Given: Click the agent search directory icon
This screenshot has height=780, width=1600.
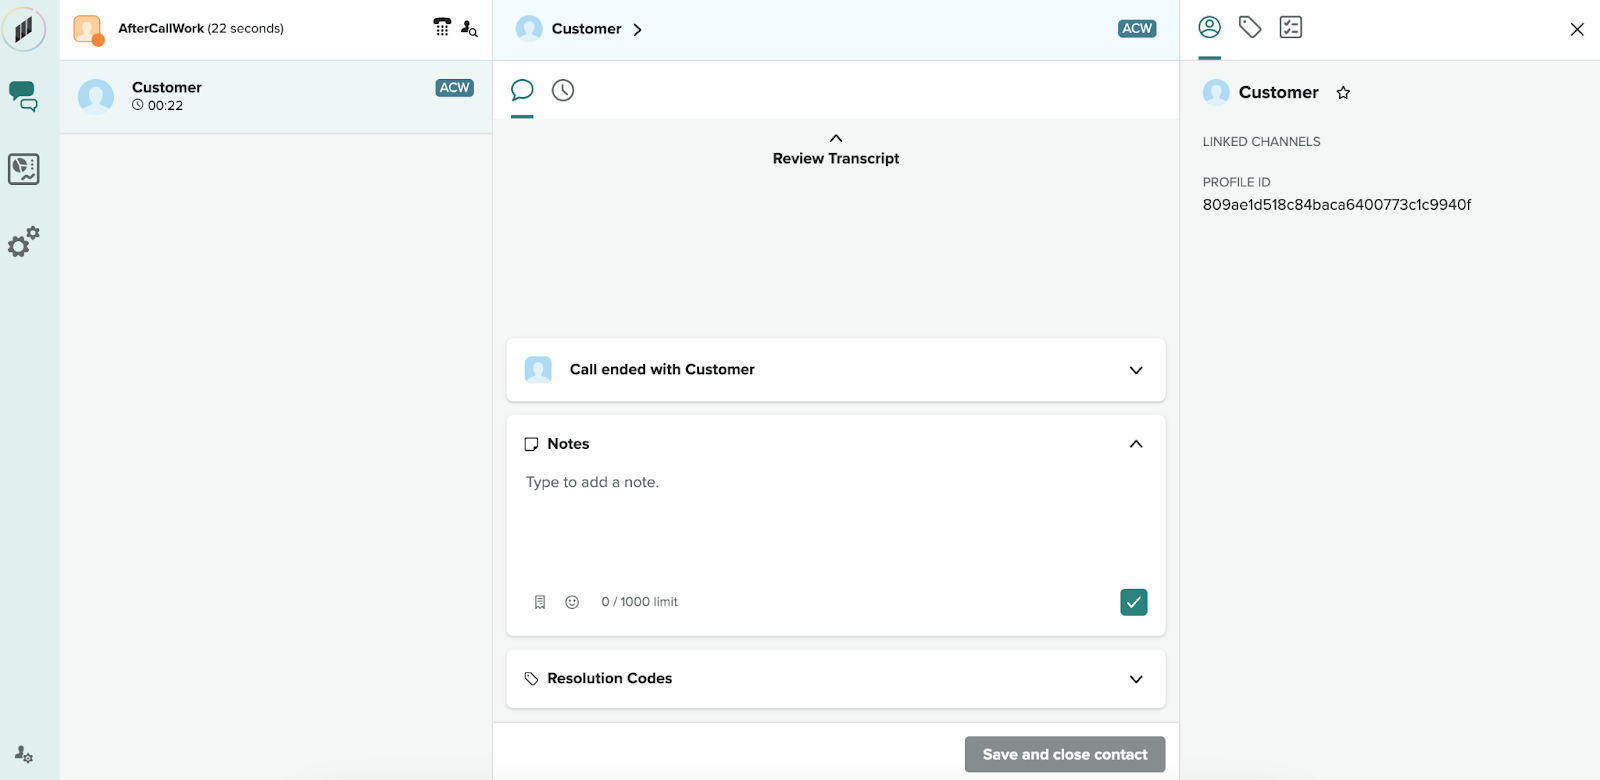Looking at the screenshot, I should tap(469, 28).
